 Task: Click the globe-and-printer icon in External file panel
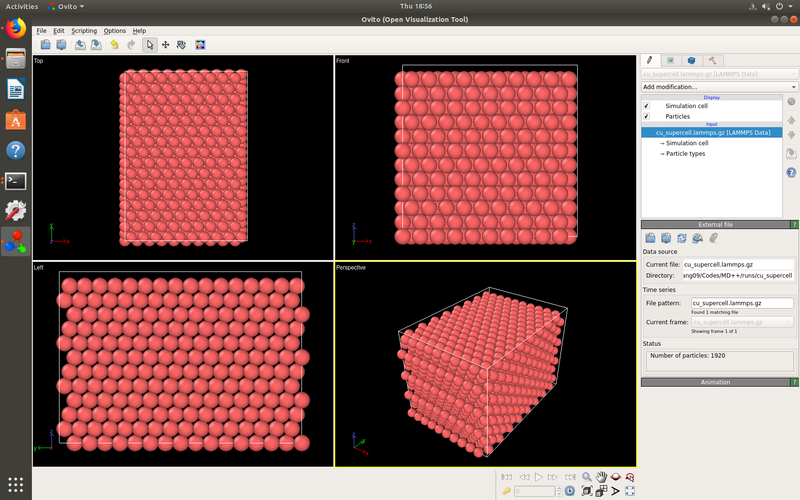click(697, 238)
